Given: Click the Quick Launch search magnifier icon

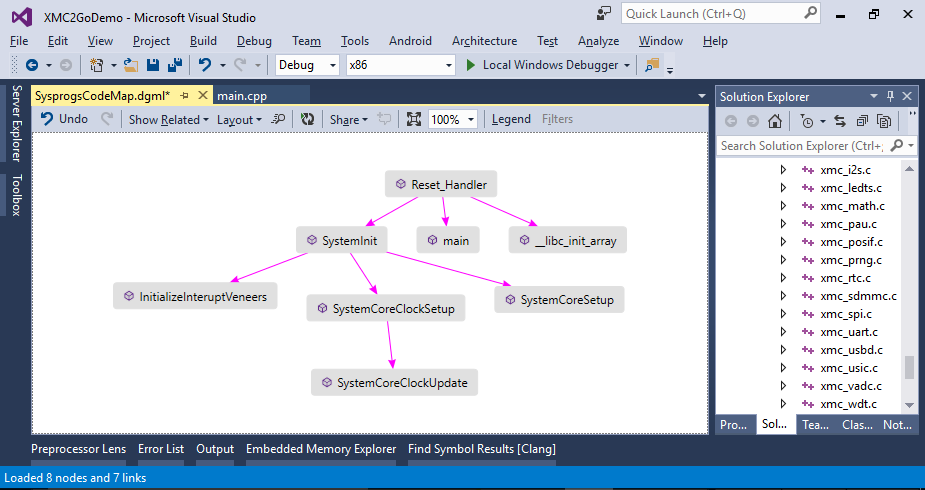Looking at the screenshot, I should click(811, 13).
